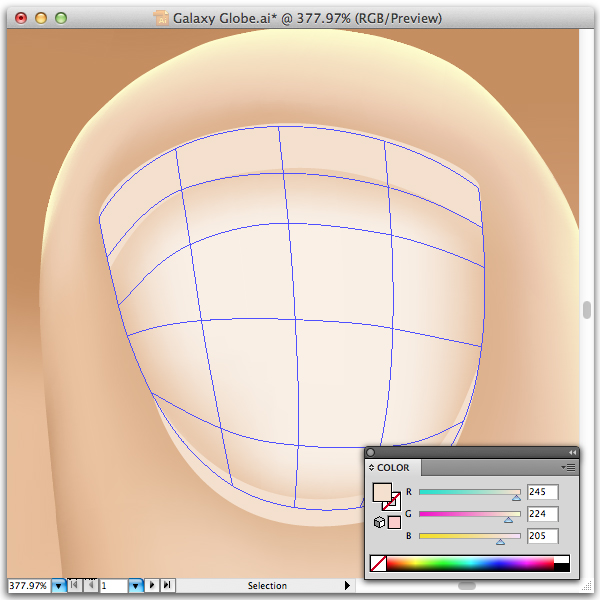Click the B value field showing 205
Viewport: 600px width, 600px height.
click(x=543, y=536)
